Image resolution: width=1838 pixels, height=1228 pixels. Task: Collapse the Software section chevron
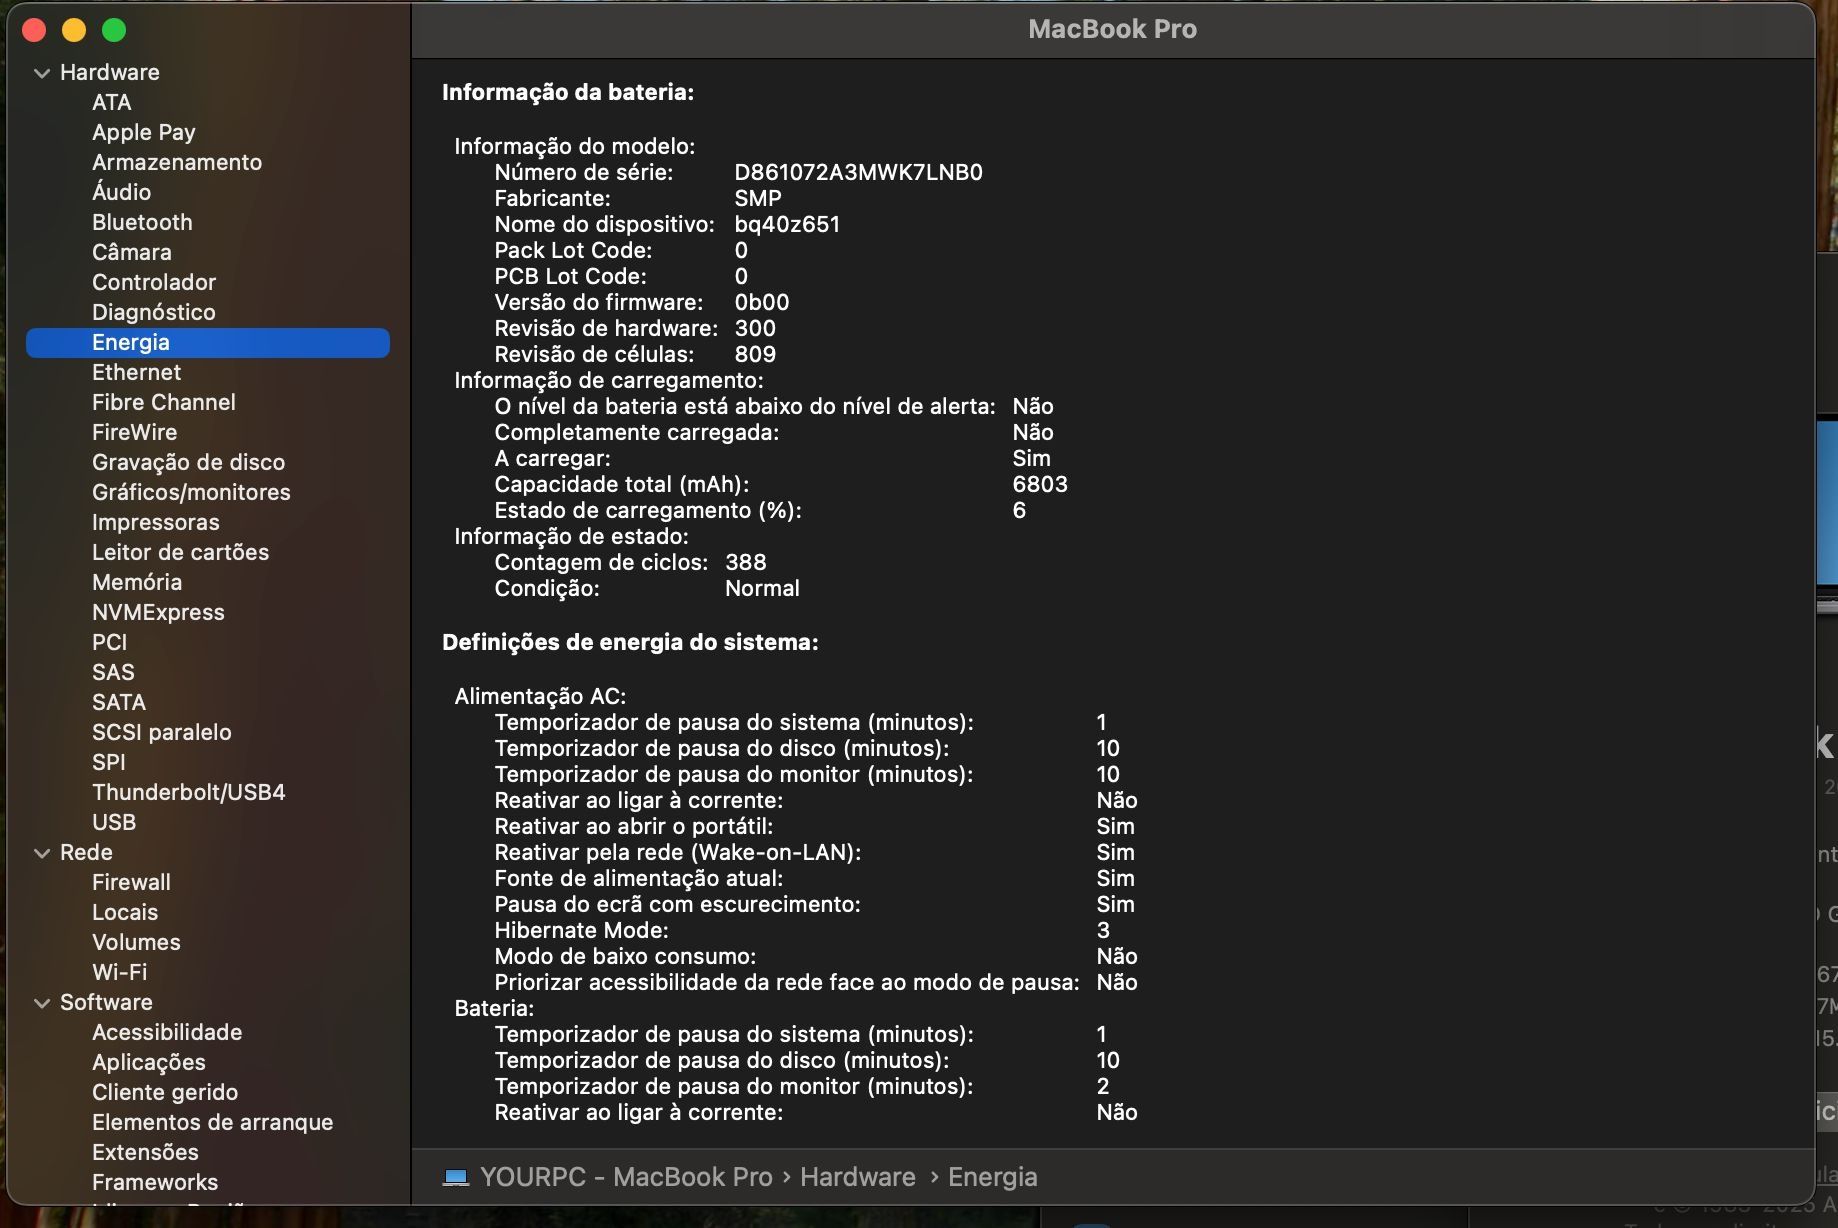tap(42, 1003)
